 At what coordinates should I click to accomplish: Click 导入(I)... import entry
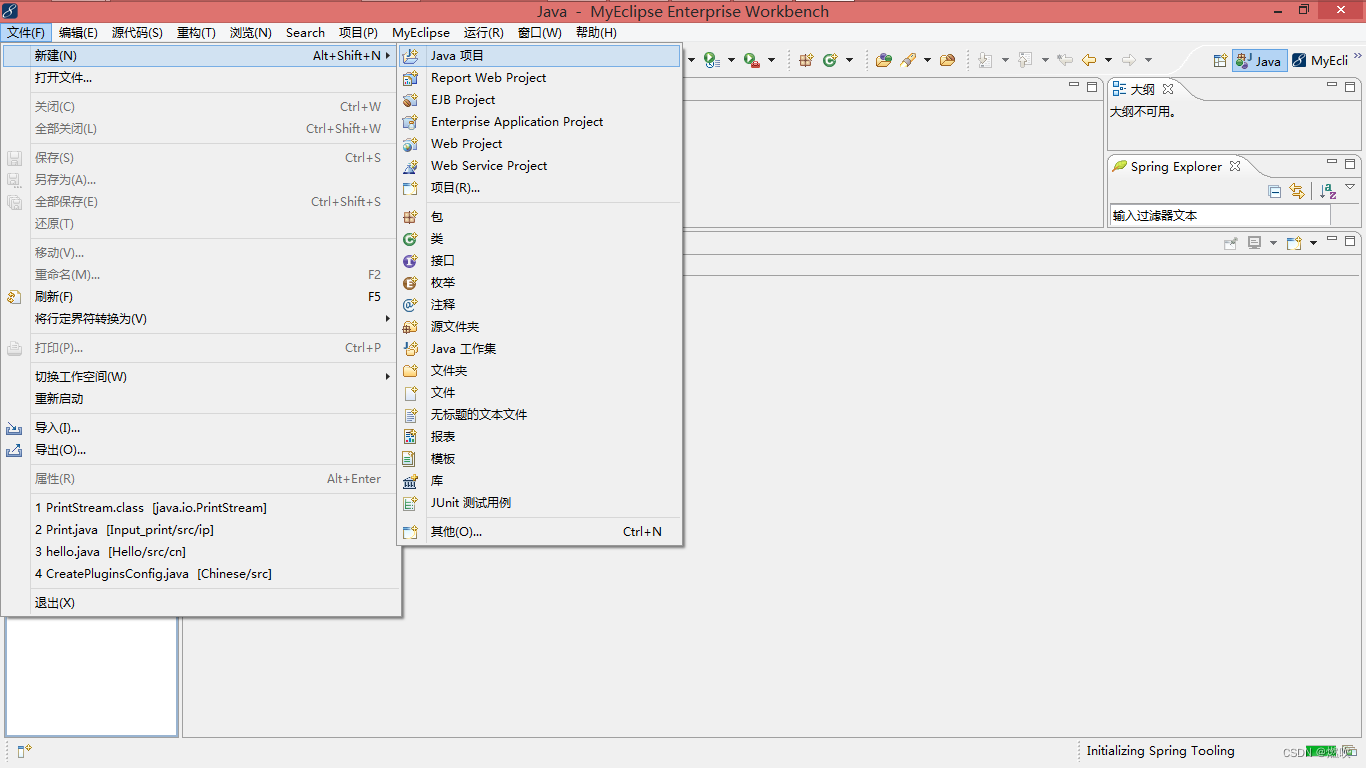(x=200, y=428)
